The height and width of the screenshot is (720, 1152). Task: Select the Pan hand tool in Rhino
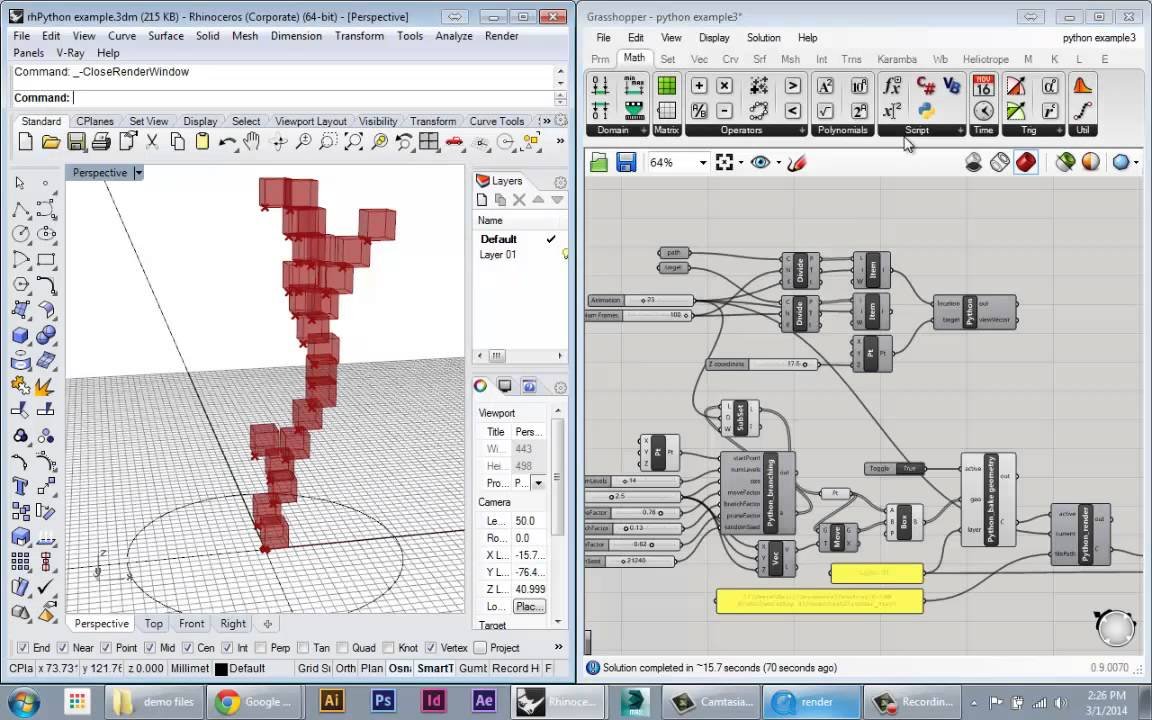[252, 141]
